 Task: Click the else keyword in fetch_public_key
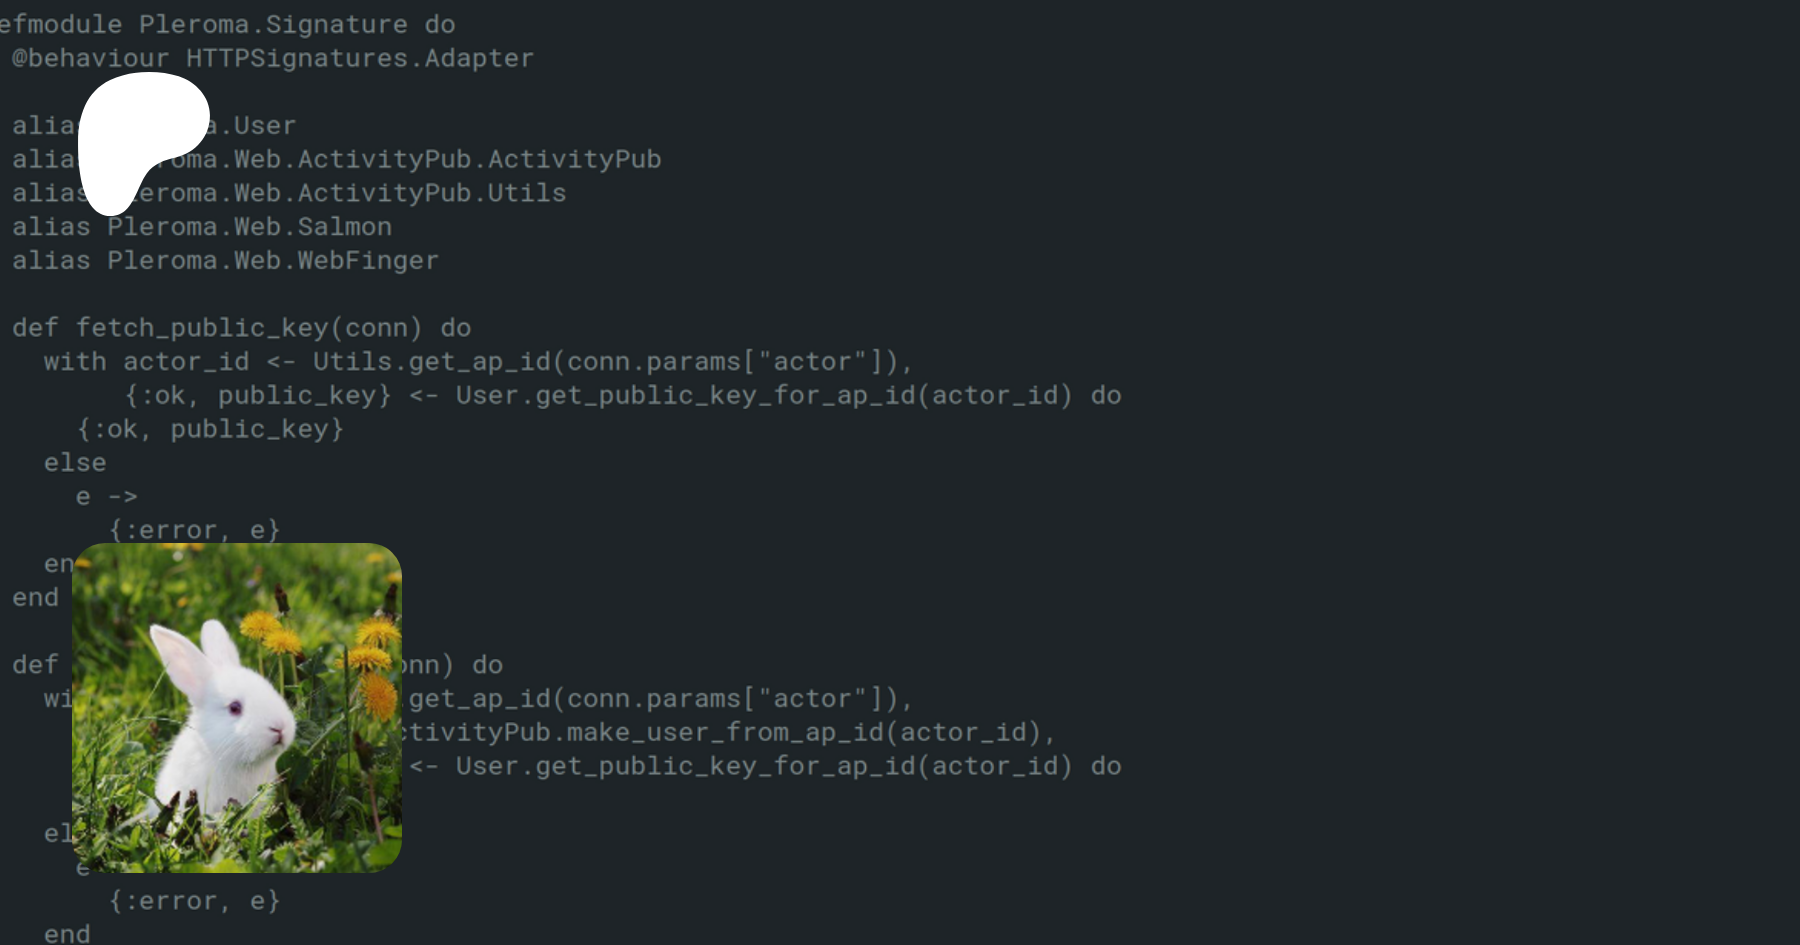[75, 463]
